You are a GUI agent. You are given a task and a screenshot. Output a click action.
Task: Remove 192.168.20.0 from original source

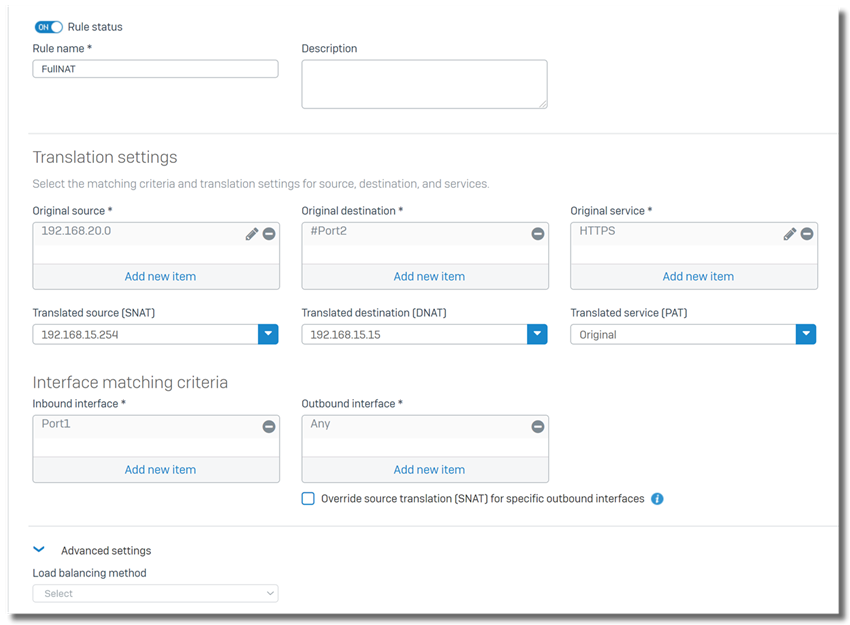269,234
